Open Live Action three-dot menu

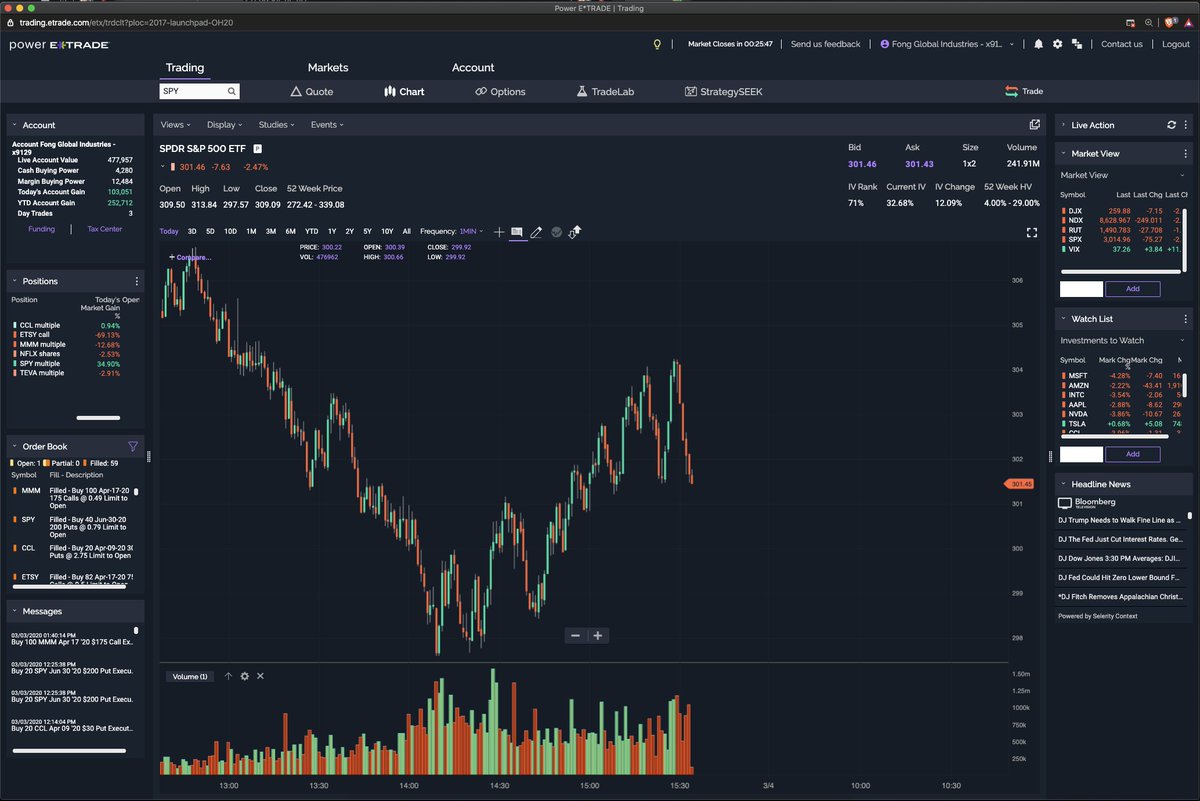(x=1186, y=125)
